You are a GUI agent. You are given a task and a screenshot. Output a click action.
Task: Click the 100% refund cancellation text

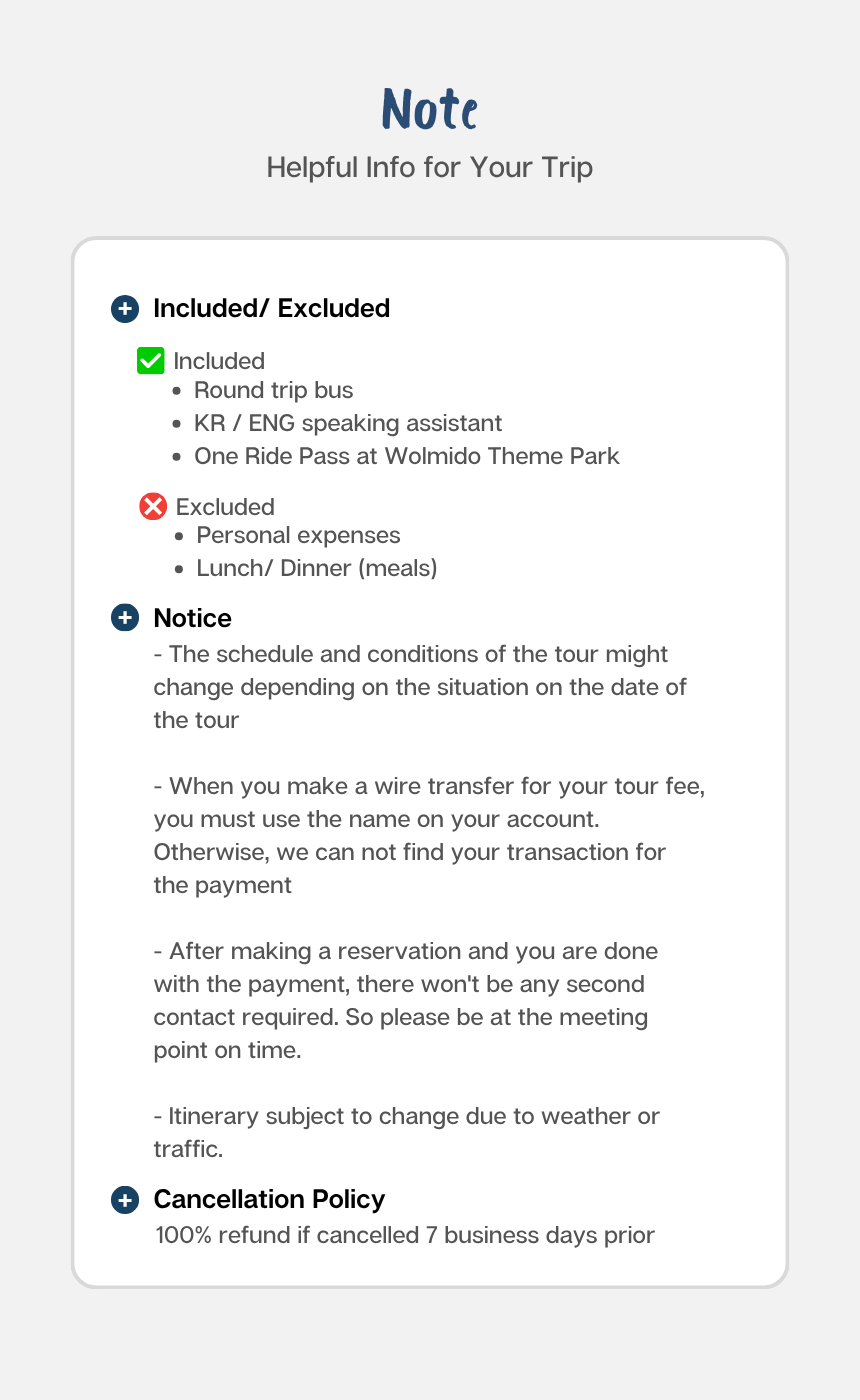tap(405, 1235)
